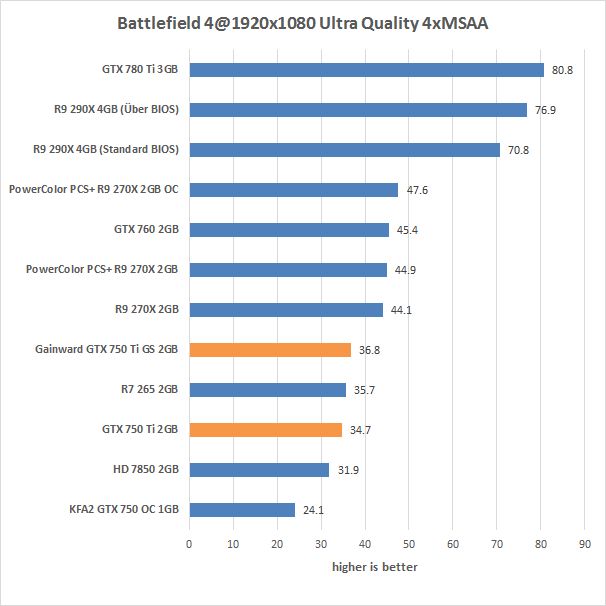The height and width of the screenshot is (606, 606).
Task: Select the R7 265 2GB bar
Action: [267, 390]
